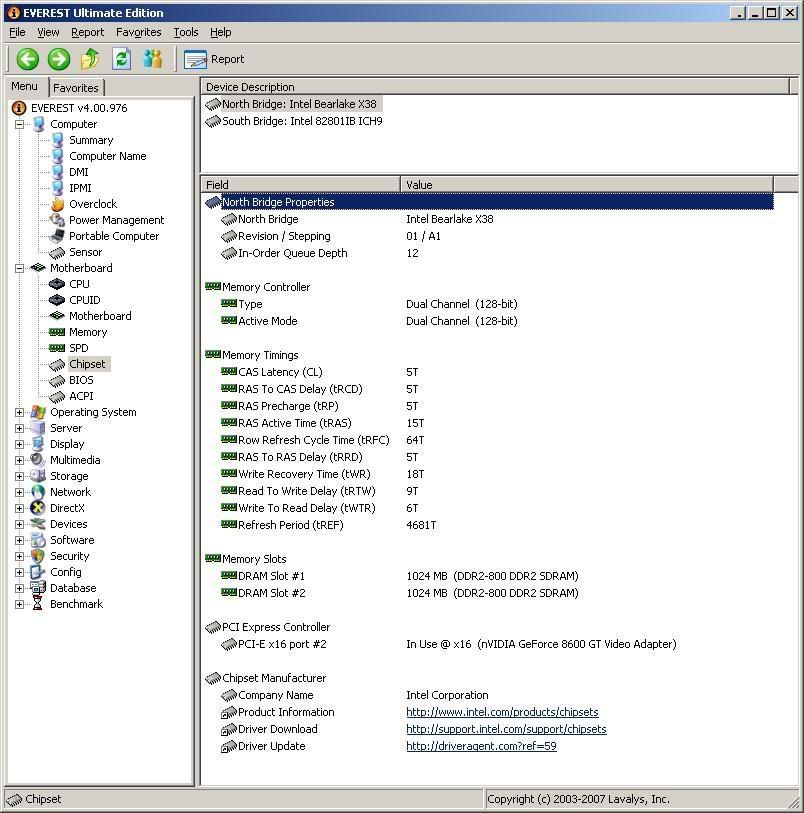
Task: Select the Overclock flame icon
Action: (58, 204)
